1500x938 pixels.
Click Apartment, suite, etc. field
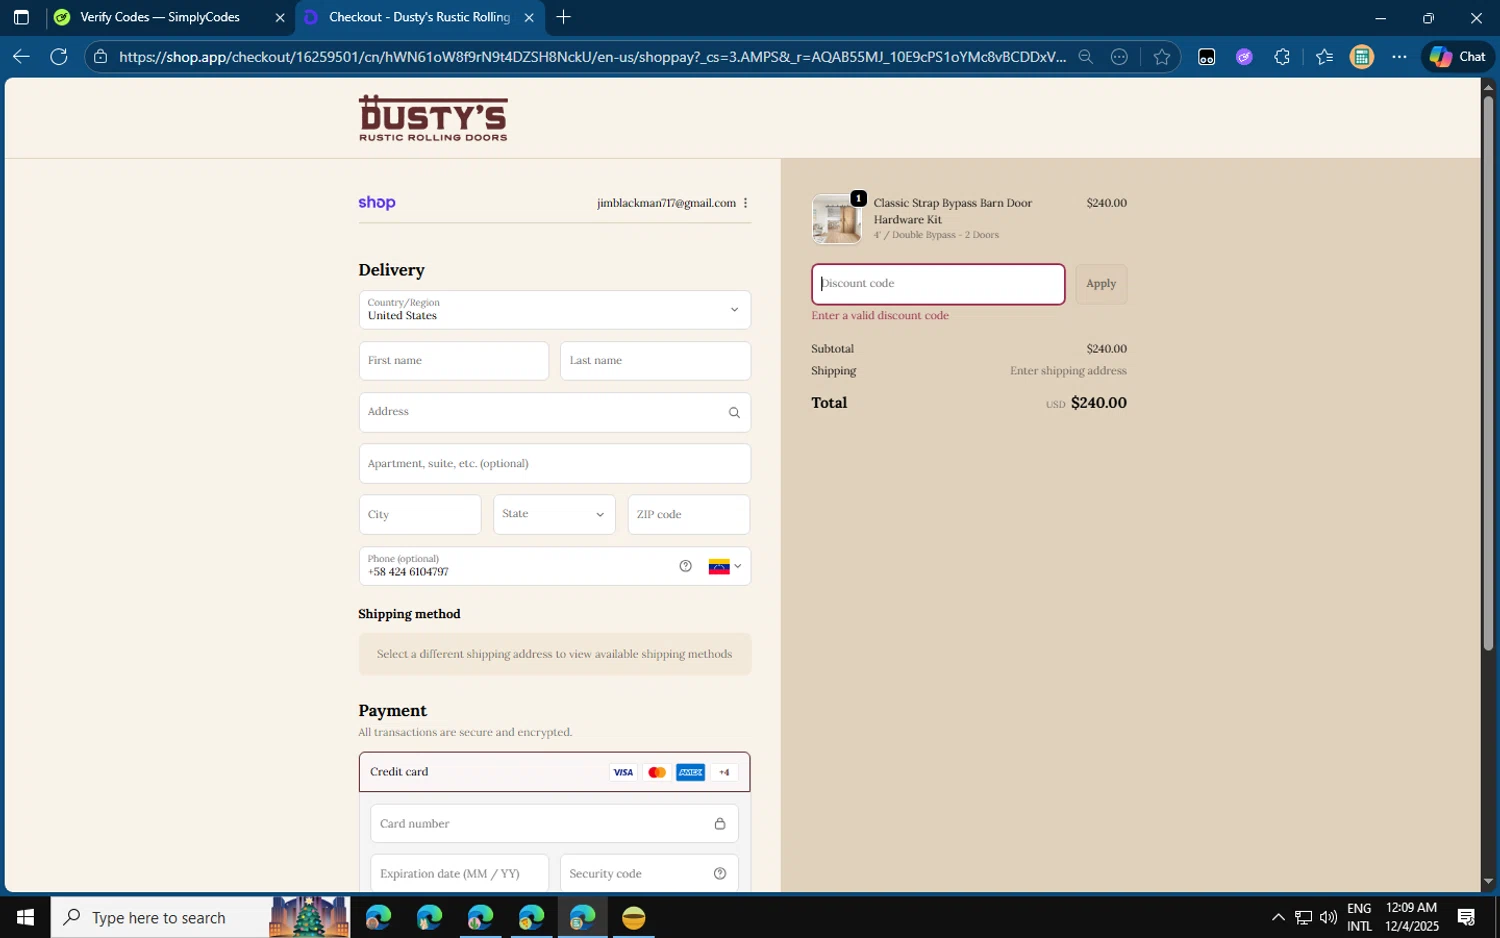tap(554, 463)
